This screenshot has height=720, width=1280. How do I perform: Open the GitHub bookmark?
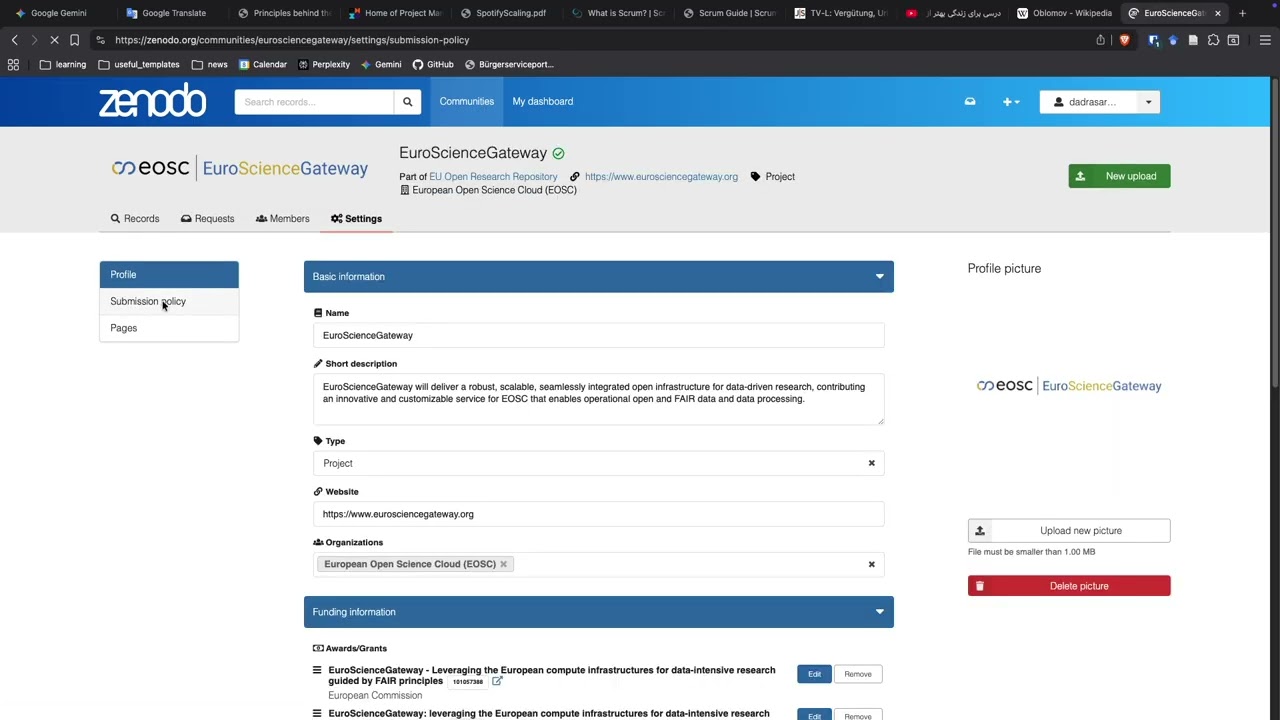pos(433,64)
